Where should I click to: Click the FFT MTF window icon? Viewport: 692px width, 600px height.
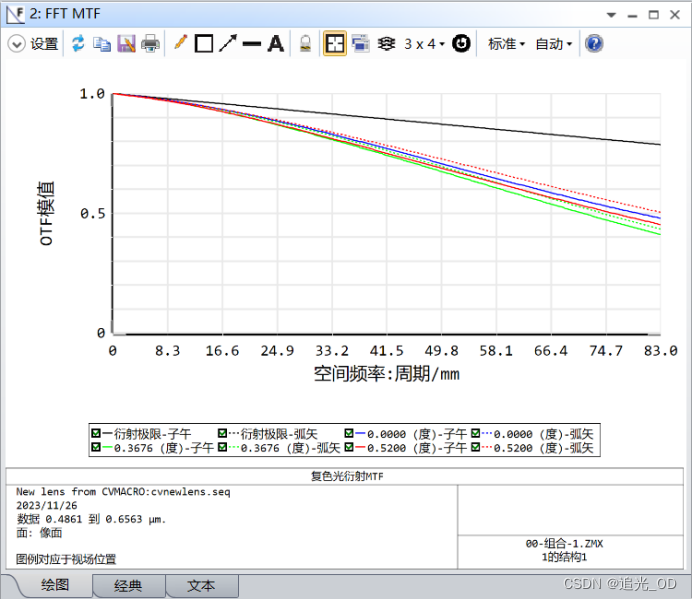(x=15, y=14)
